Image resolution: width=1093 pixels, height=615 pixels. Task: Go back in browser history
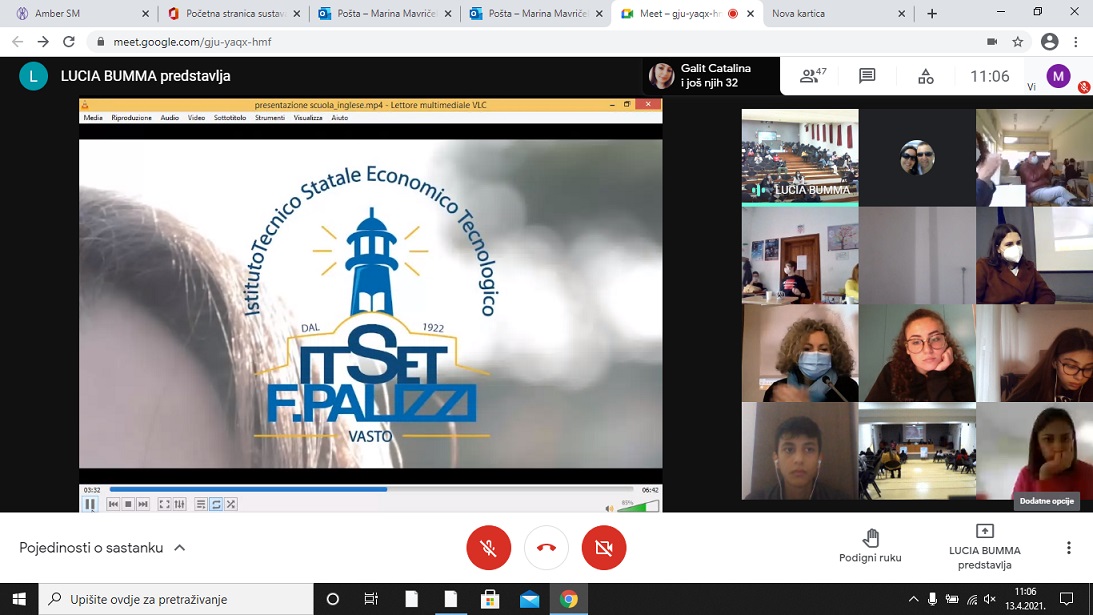(x=17, y=42)
